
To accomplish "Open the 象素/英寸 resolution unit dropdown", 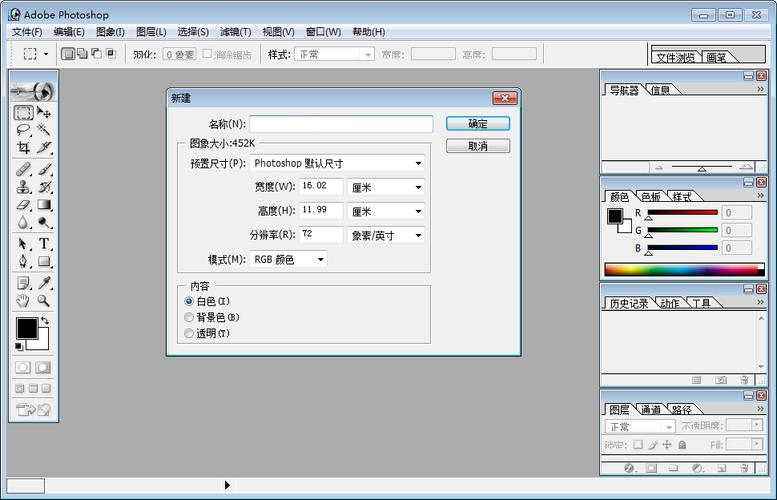I will click(x=386, y=235).
